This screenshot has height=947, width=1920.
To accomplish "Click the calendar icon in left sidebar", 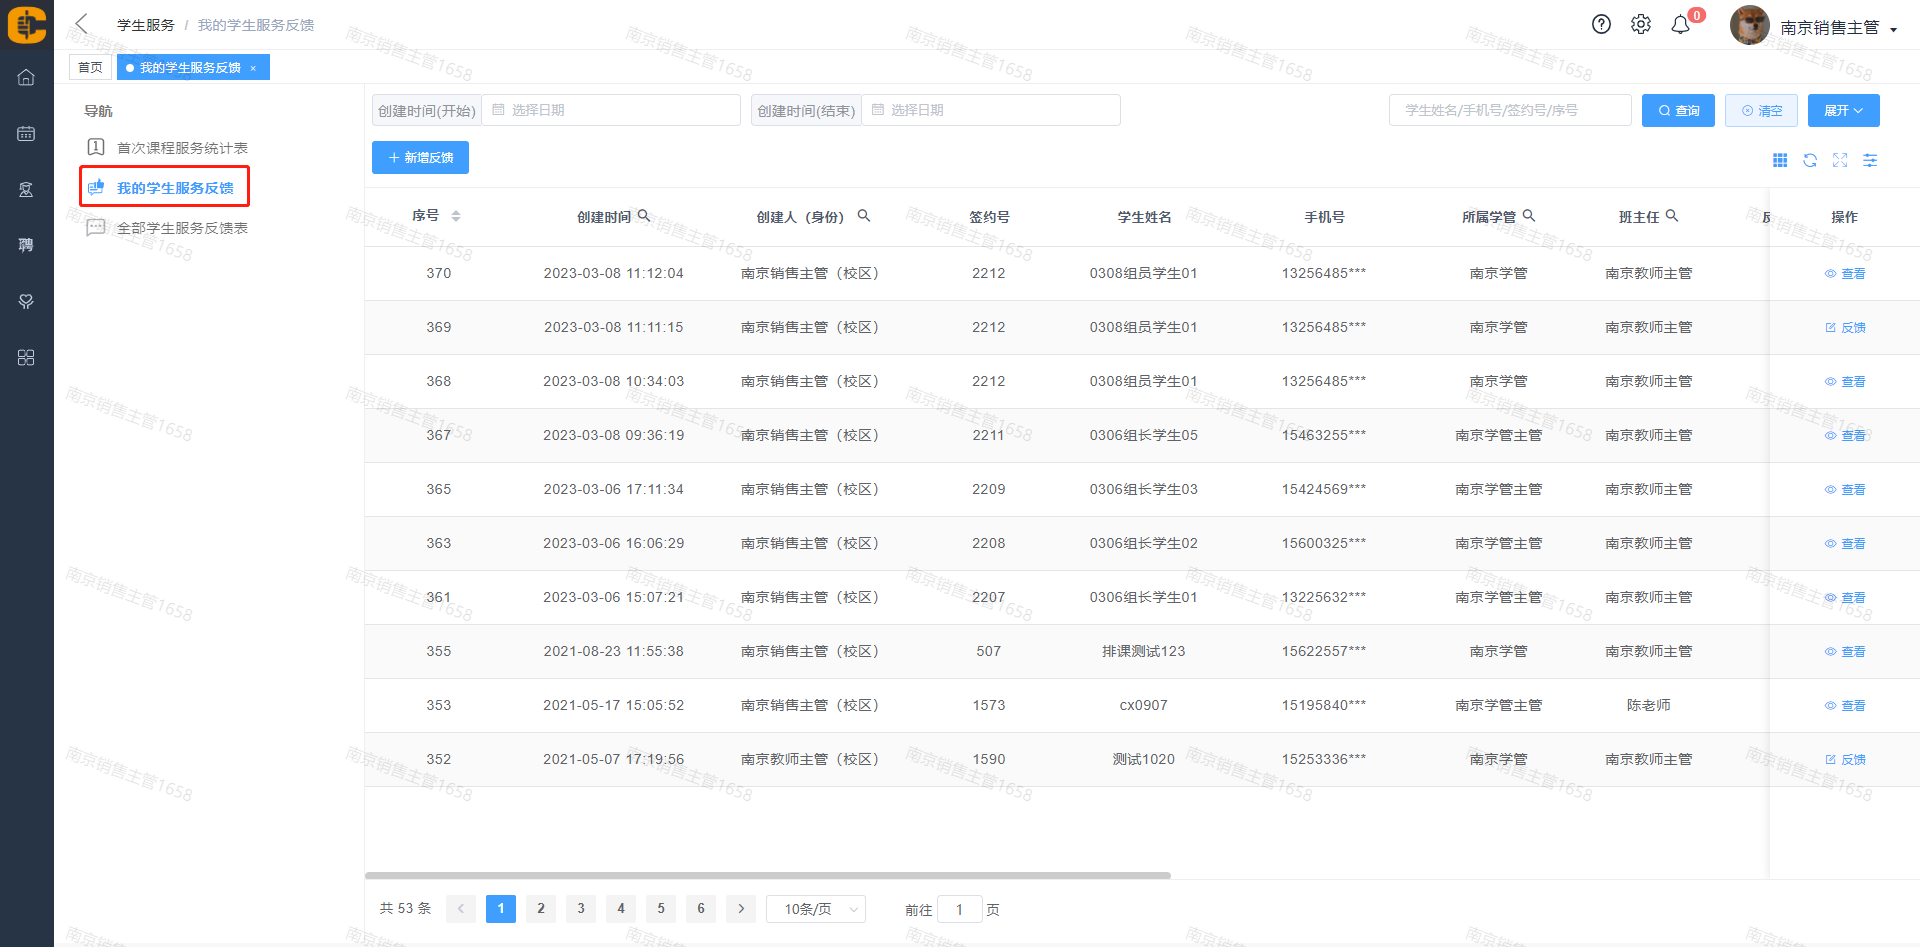I will [x=26, y=133].
